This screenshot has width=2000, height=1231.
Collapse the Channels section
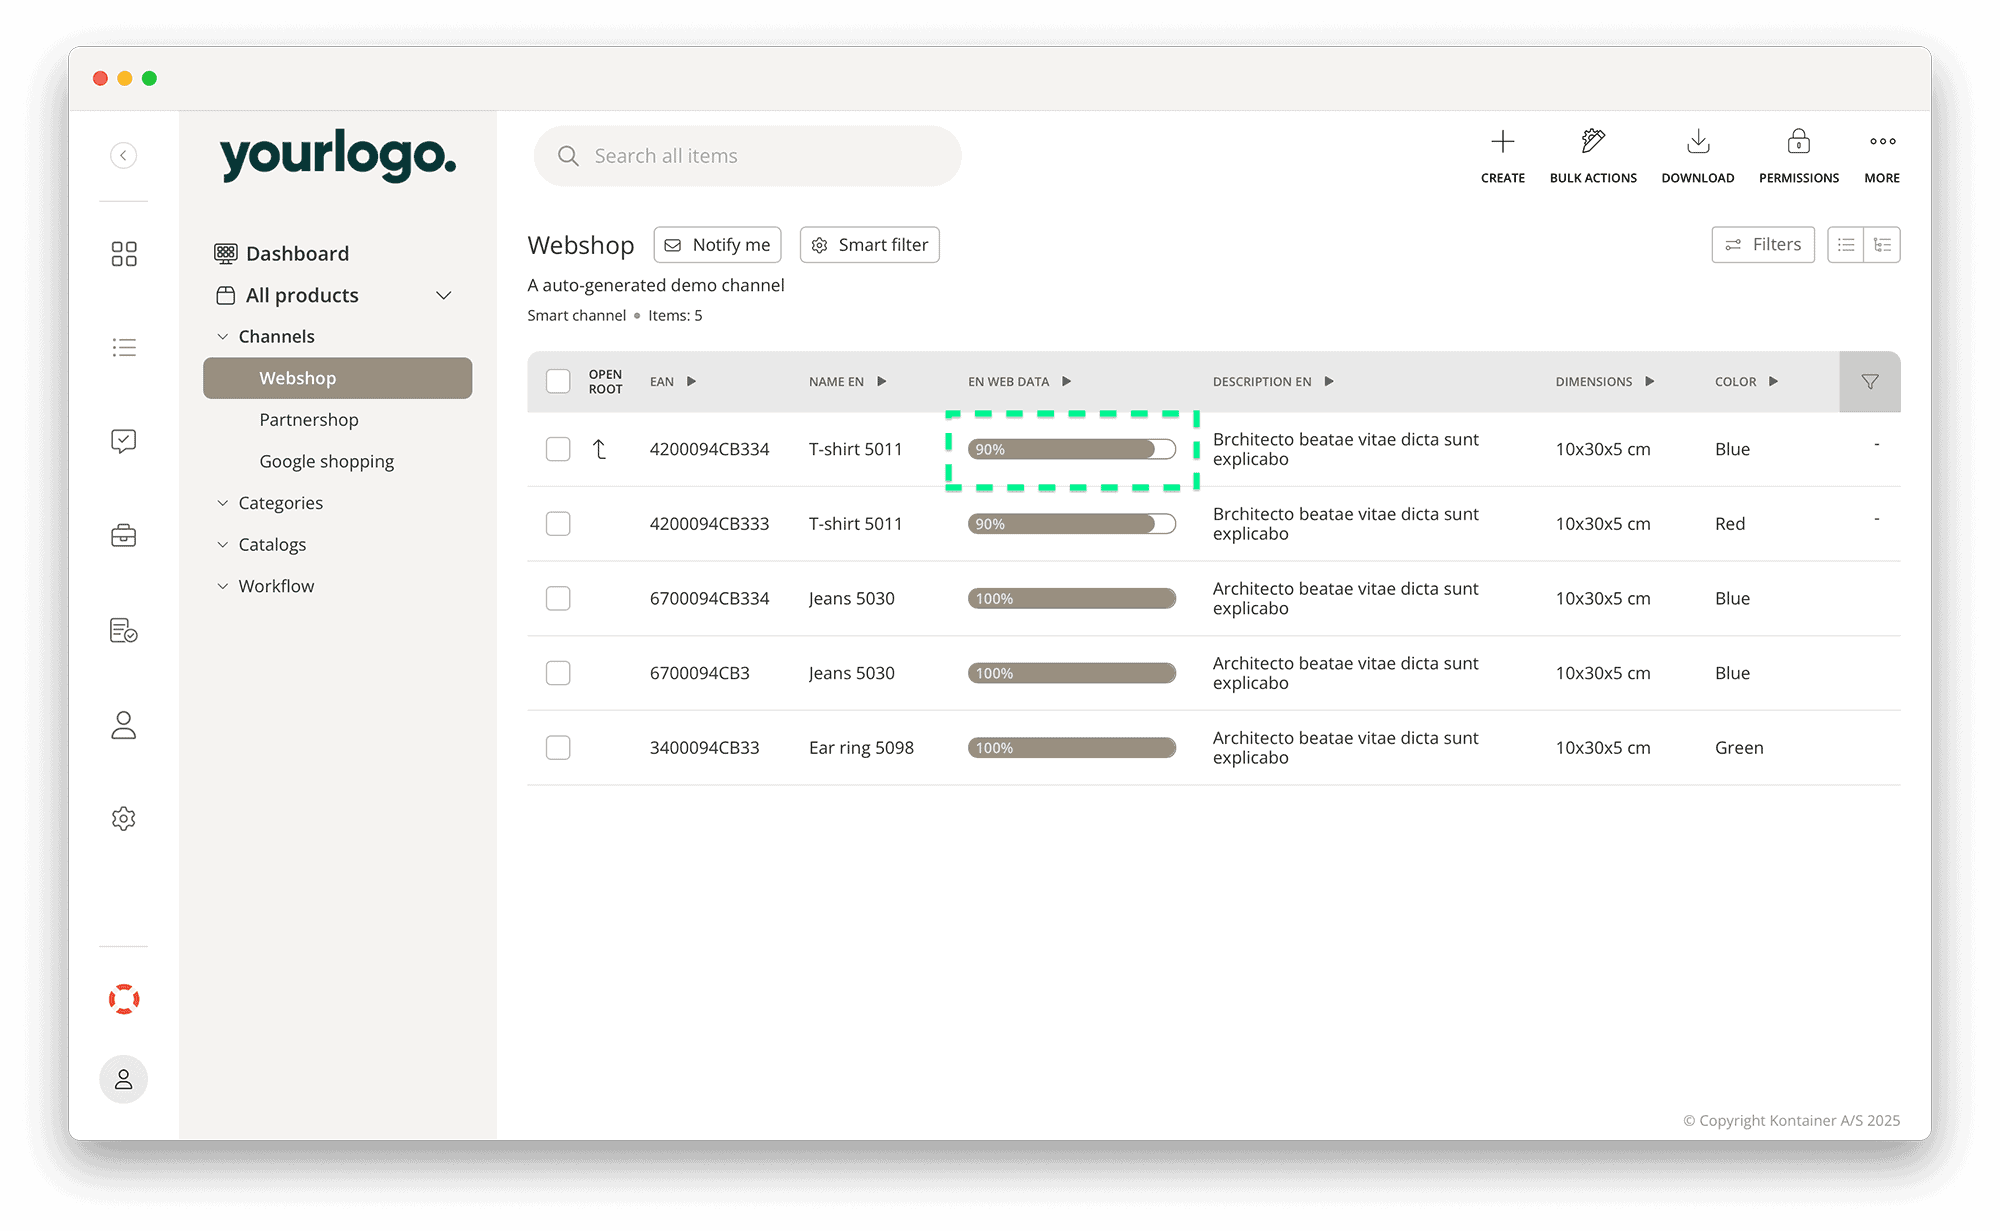pos(222,336)
